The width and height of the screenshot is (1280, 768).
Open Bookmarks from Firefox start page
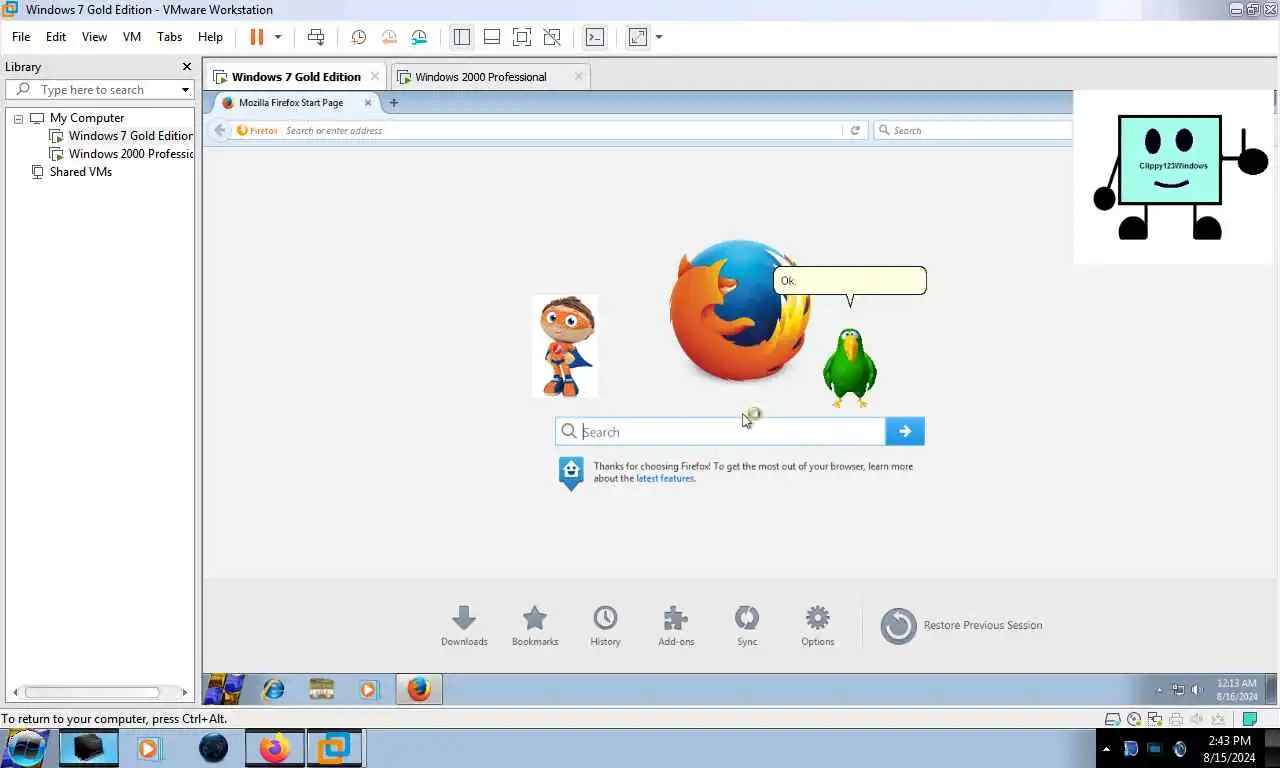tap(535, 626)
